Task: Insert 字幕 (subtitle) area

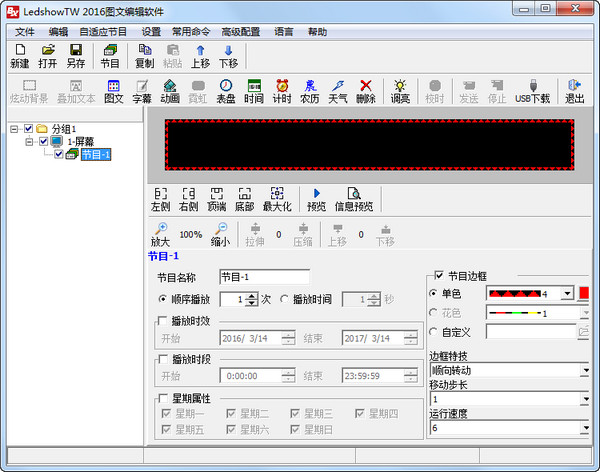Action: [142, 91]
